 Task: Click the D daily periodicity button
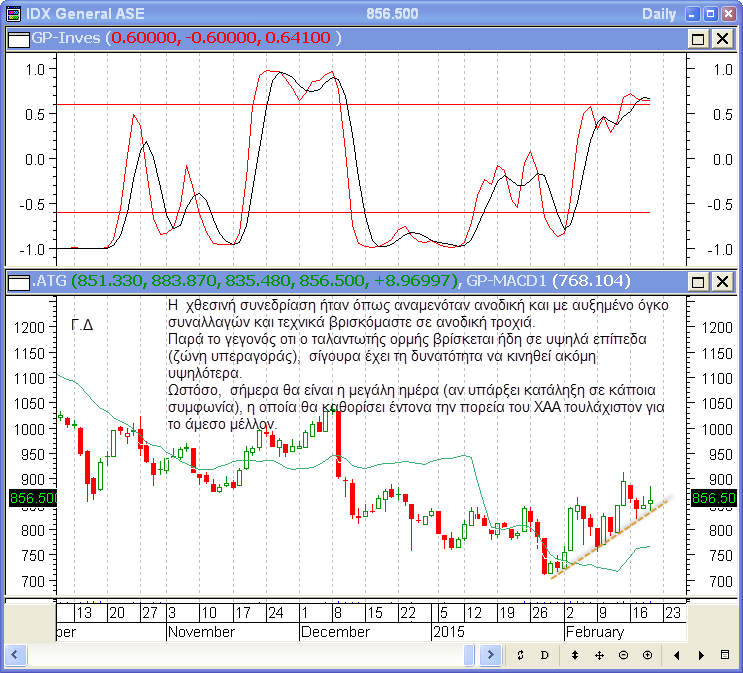(x=544, y=655)
